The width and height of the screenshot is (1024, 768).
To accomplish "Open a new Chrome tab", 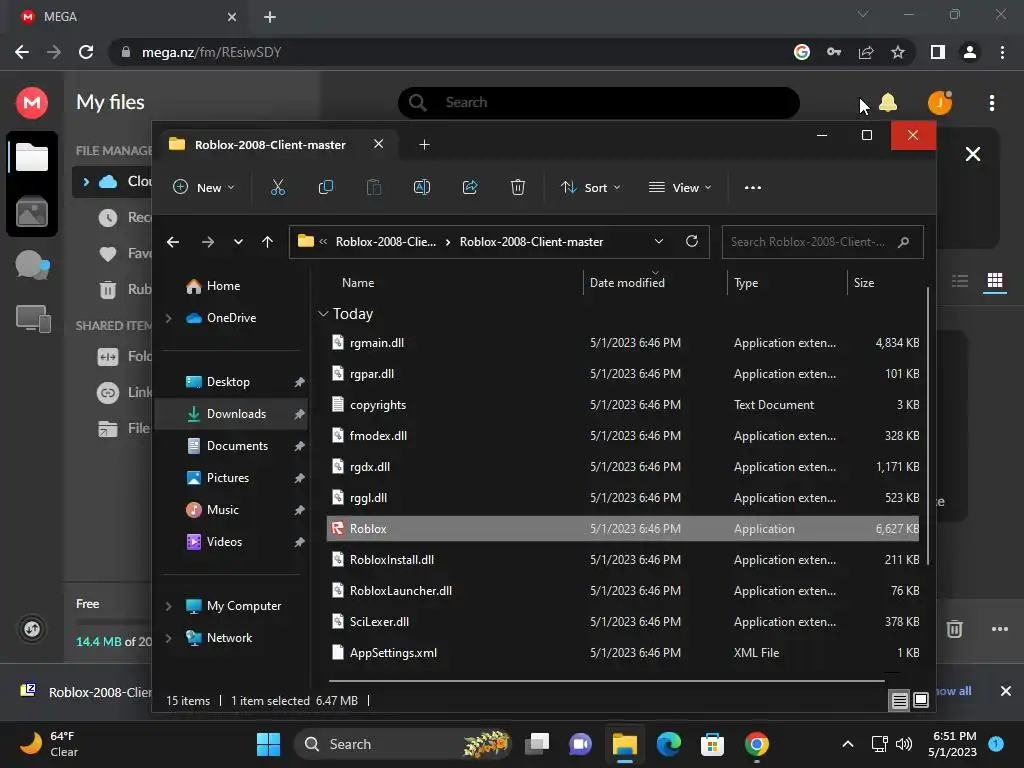I will (270, 17).
